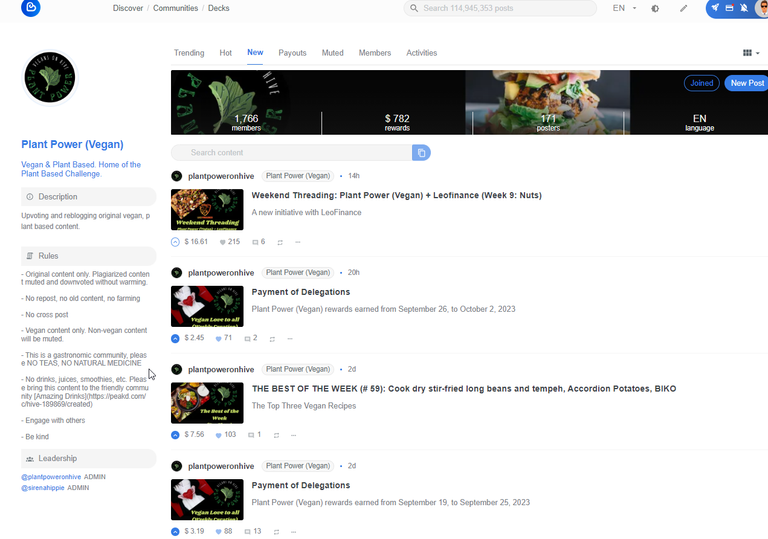The width and height of the screenshot is (768, 539).
Task: Click the PeakD home logo icon
Action: [x=30, y=7]
